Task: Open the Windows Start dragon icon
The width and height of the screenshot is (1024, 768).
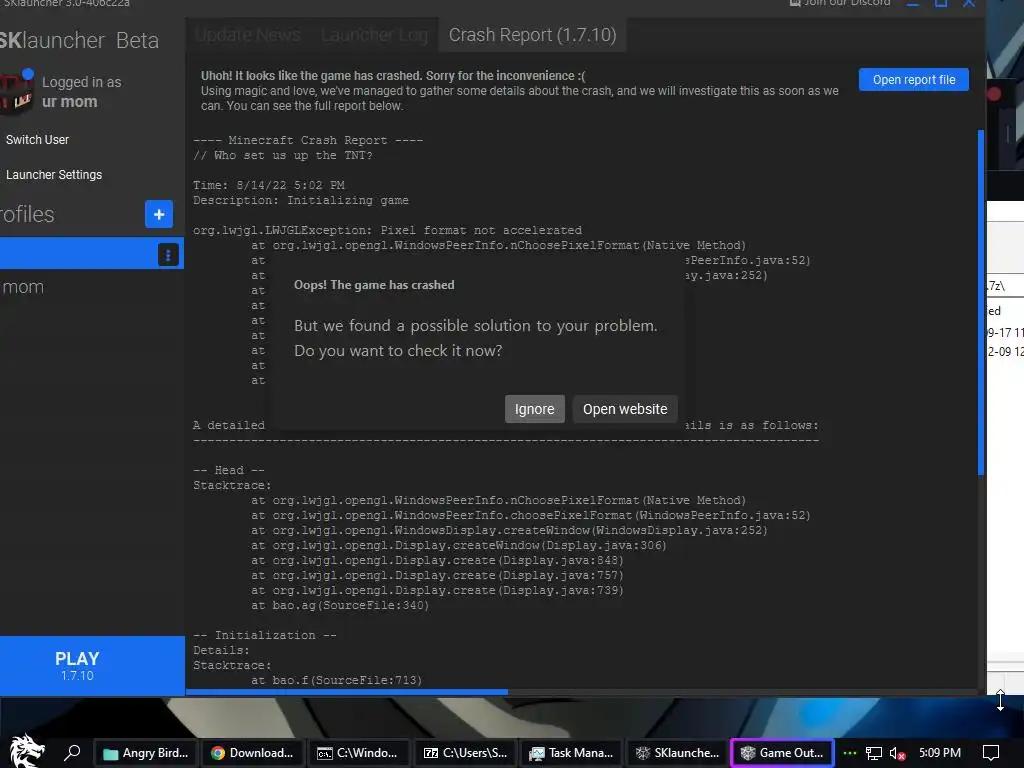Action: 27,751
